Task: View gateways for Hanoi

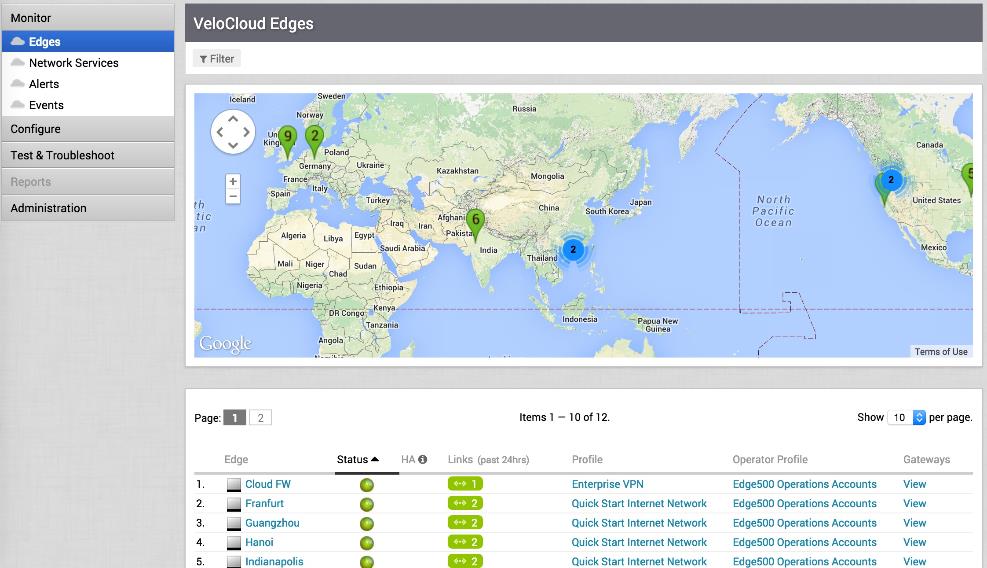Action: pos(915,542)
